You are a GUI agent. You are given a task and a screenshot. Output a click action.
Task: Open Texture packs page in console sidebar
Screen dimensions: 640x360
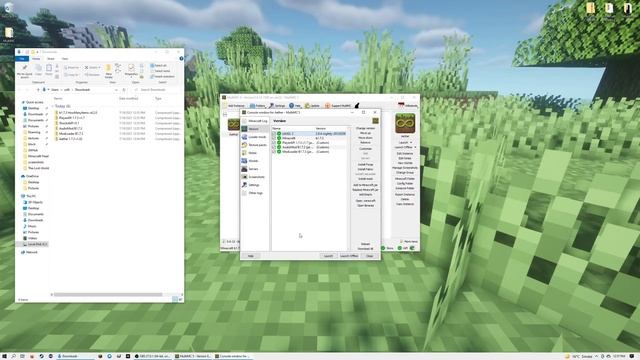[x=254, y=145]
